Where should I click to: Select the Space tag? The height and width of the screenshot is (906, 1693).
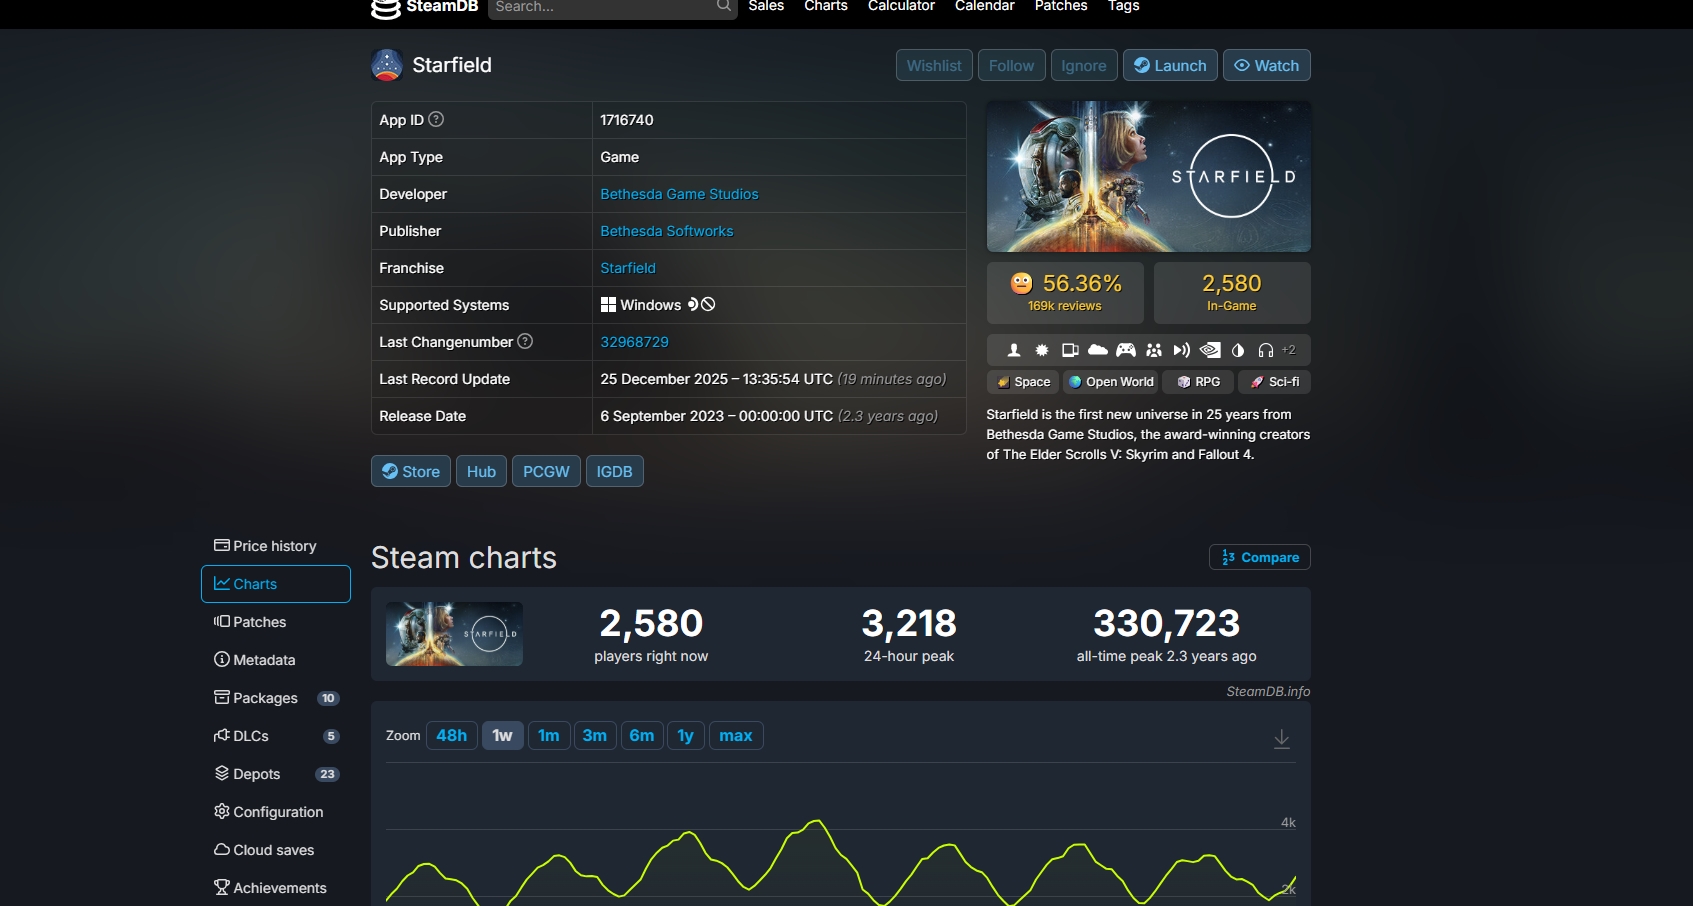click(1023, 382)
